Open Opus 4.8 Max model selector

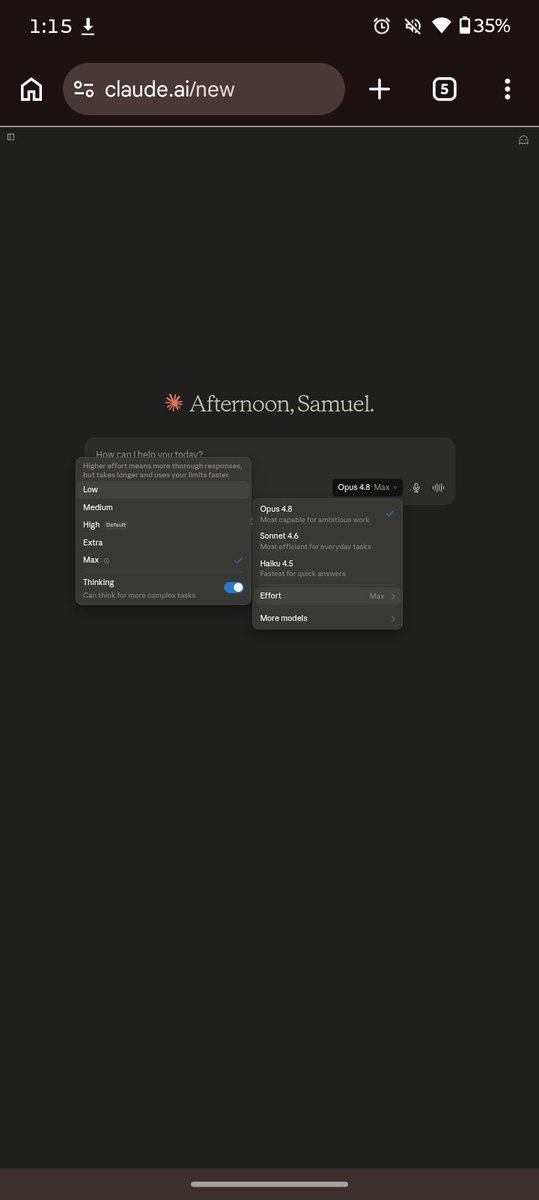tap(367, 487)
